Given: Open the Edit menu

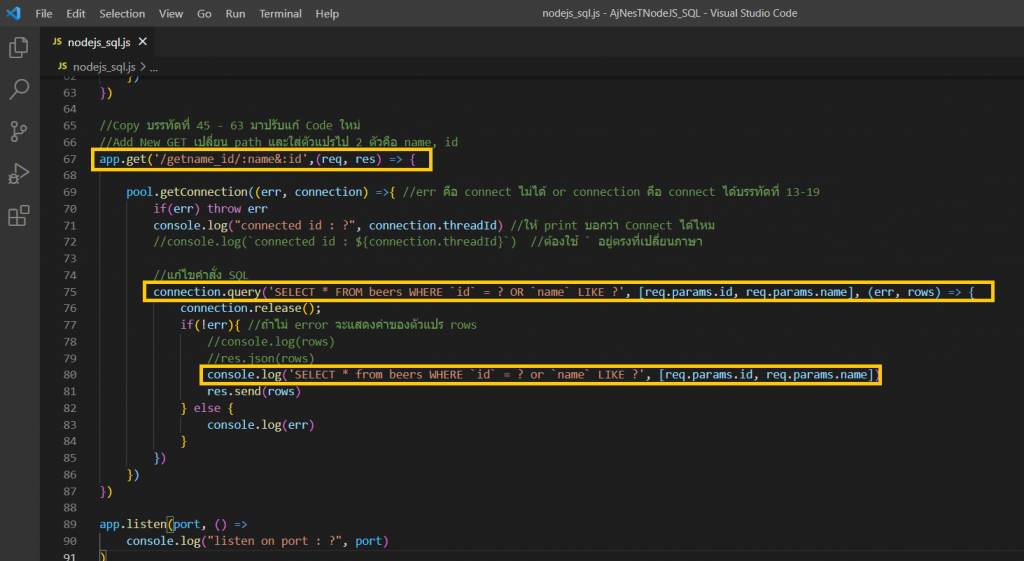Looking at the screenshot, I should pyautogui.click(x=76, y=13).
